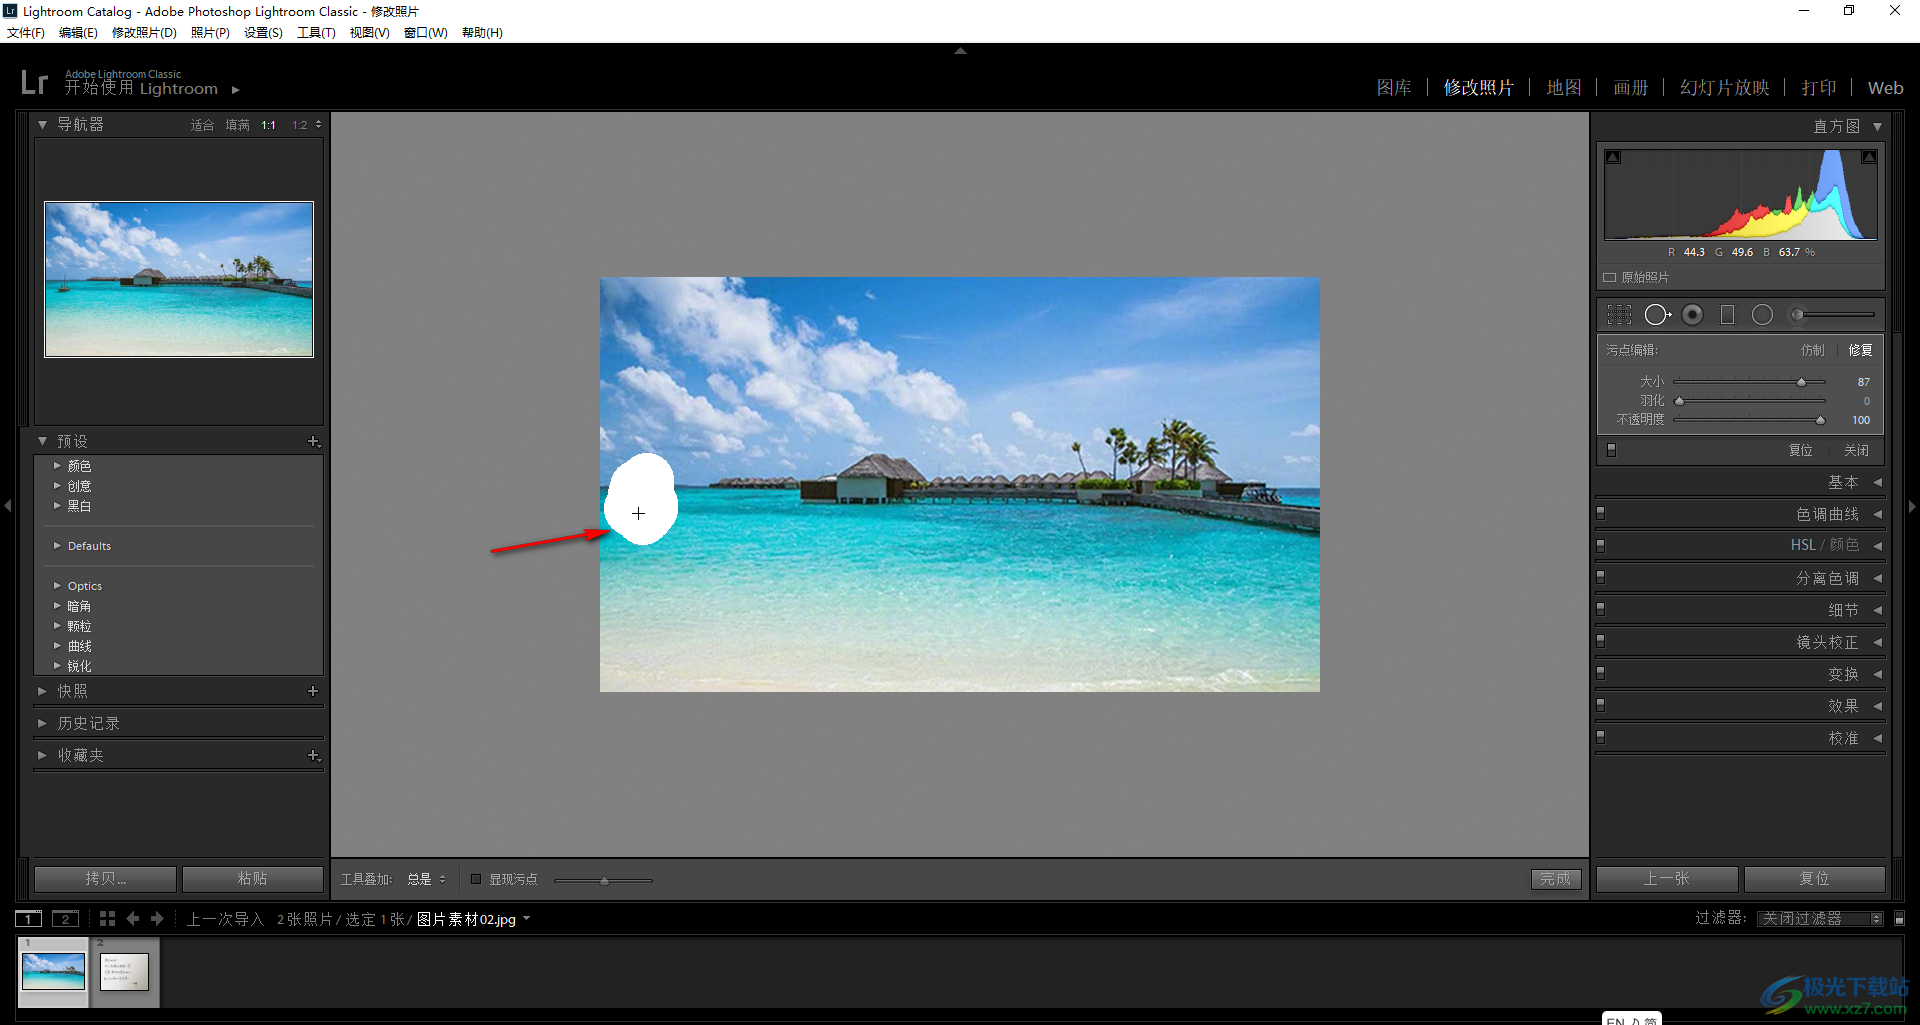This screenshot has width=1920, height=1025.
Task: Switch spot edit mode to 仿制
Action: click(x=1813, y=350)
